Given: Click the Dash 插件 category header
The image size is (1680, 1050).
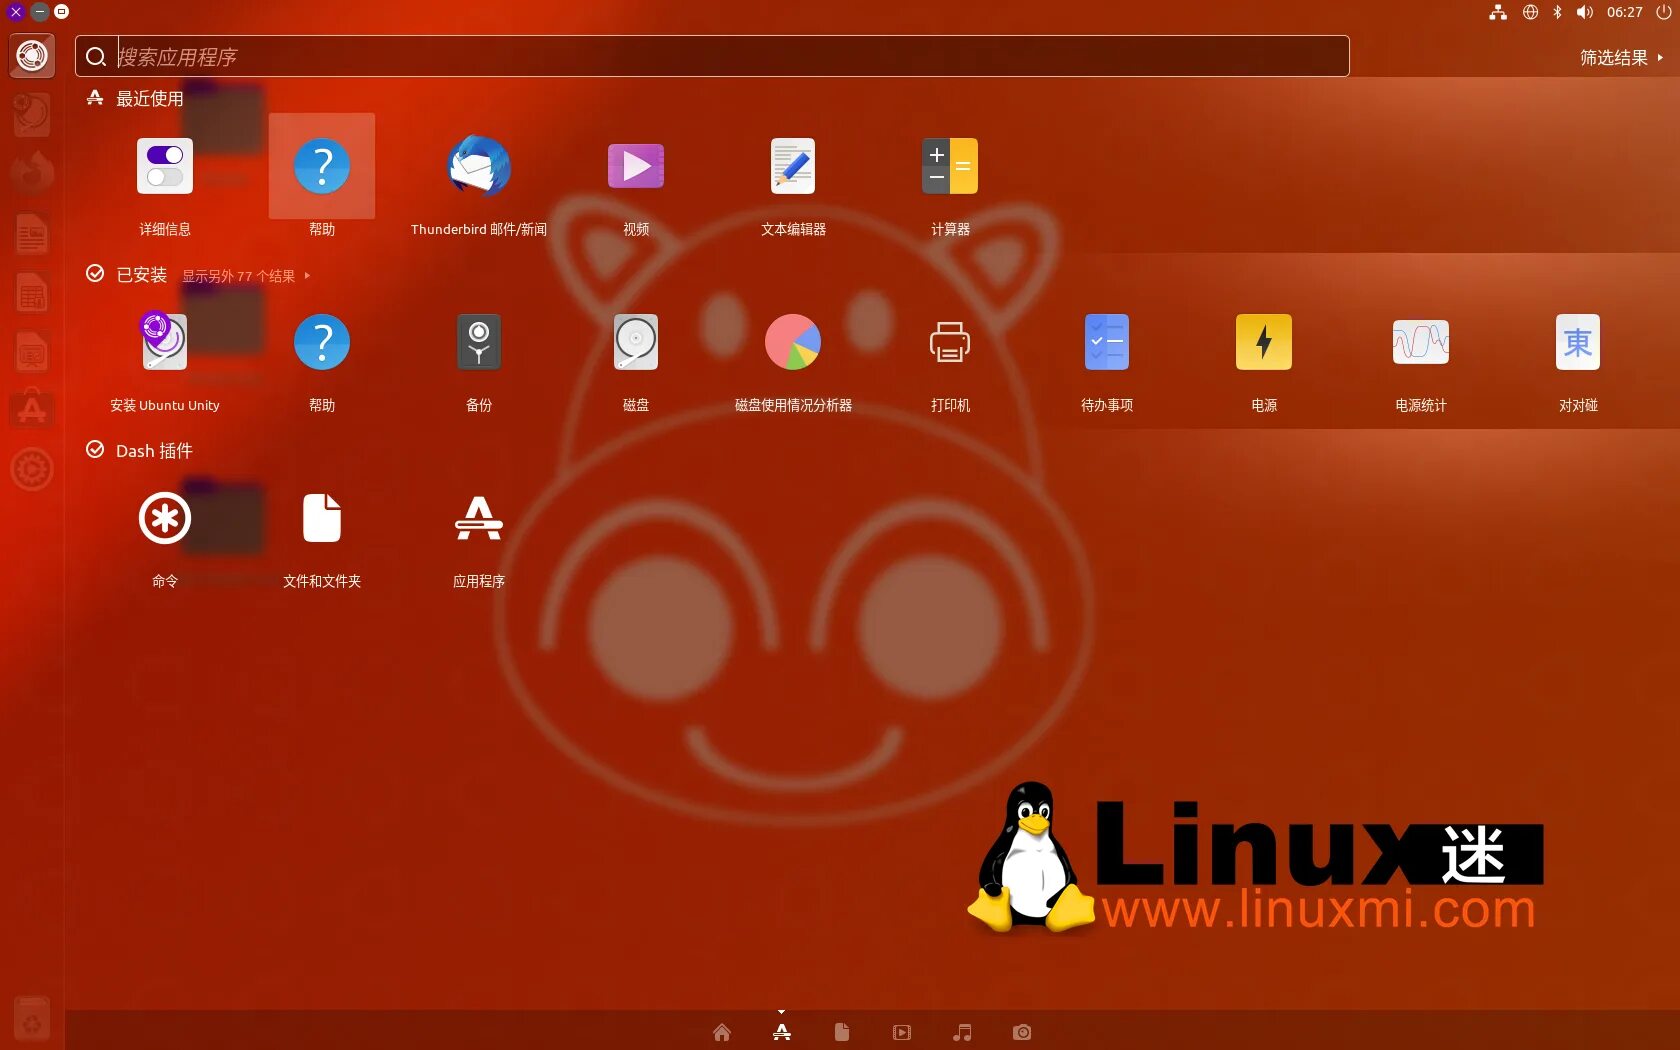Looking at the screenshot, I should pyautogui.click(x=154, y=451).
